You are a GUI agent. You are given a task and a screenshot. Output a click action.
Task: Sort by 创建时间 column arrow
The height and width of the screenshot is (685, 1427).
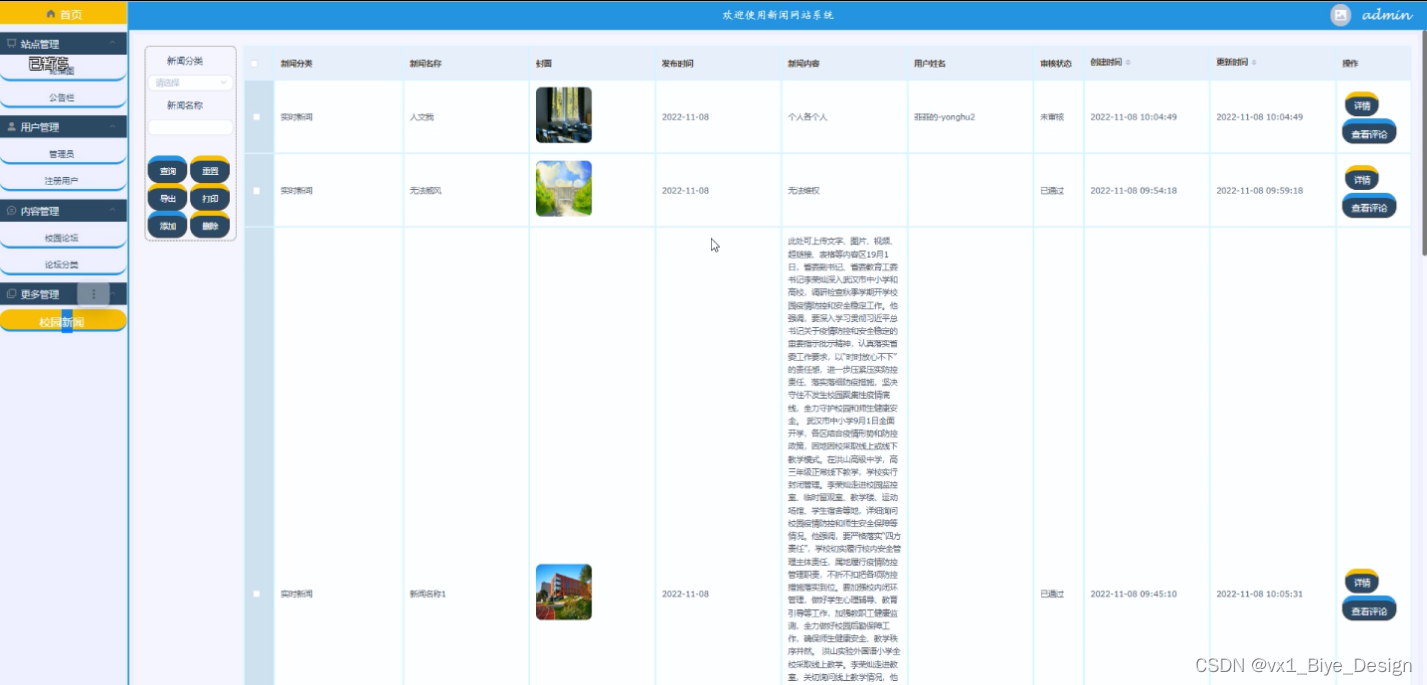(x=1129, y=63)
